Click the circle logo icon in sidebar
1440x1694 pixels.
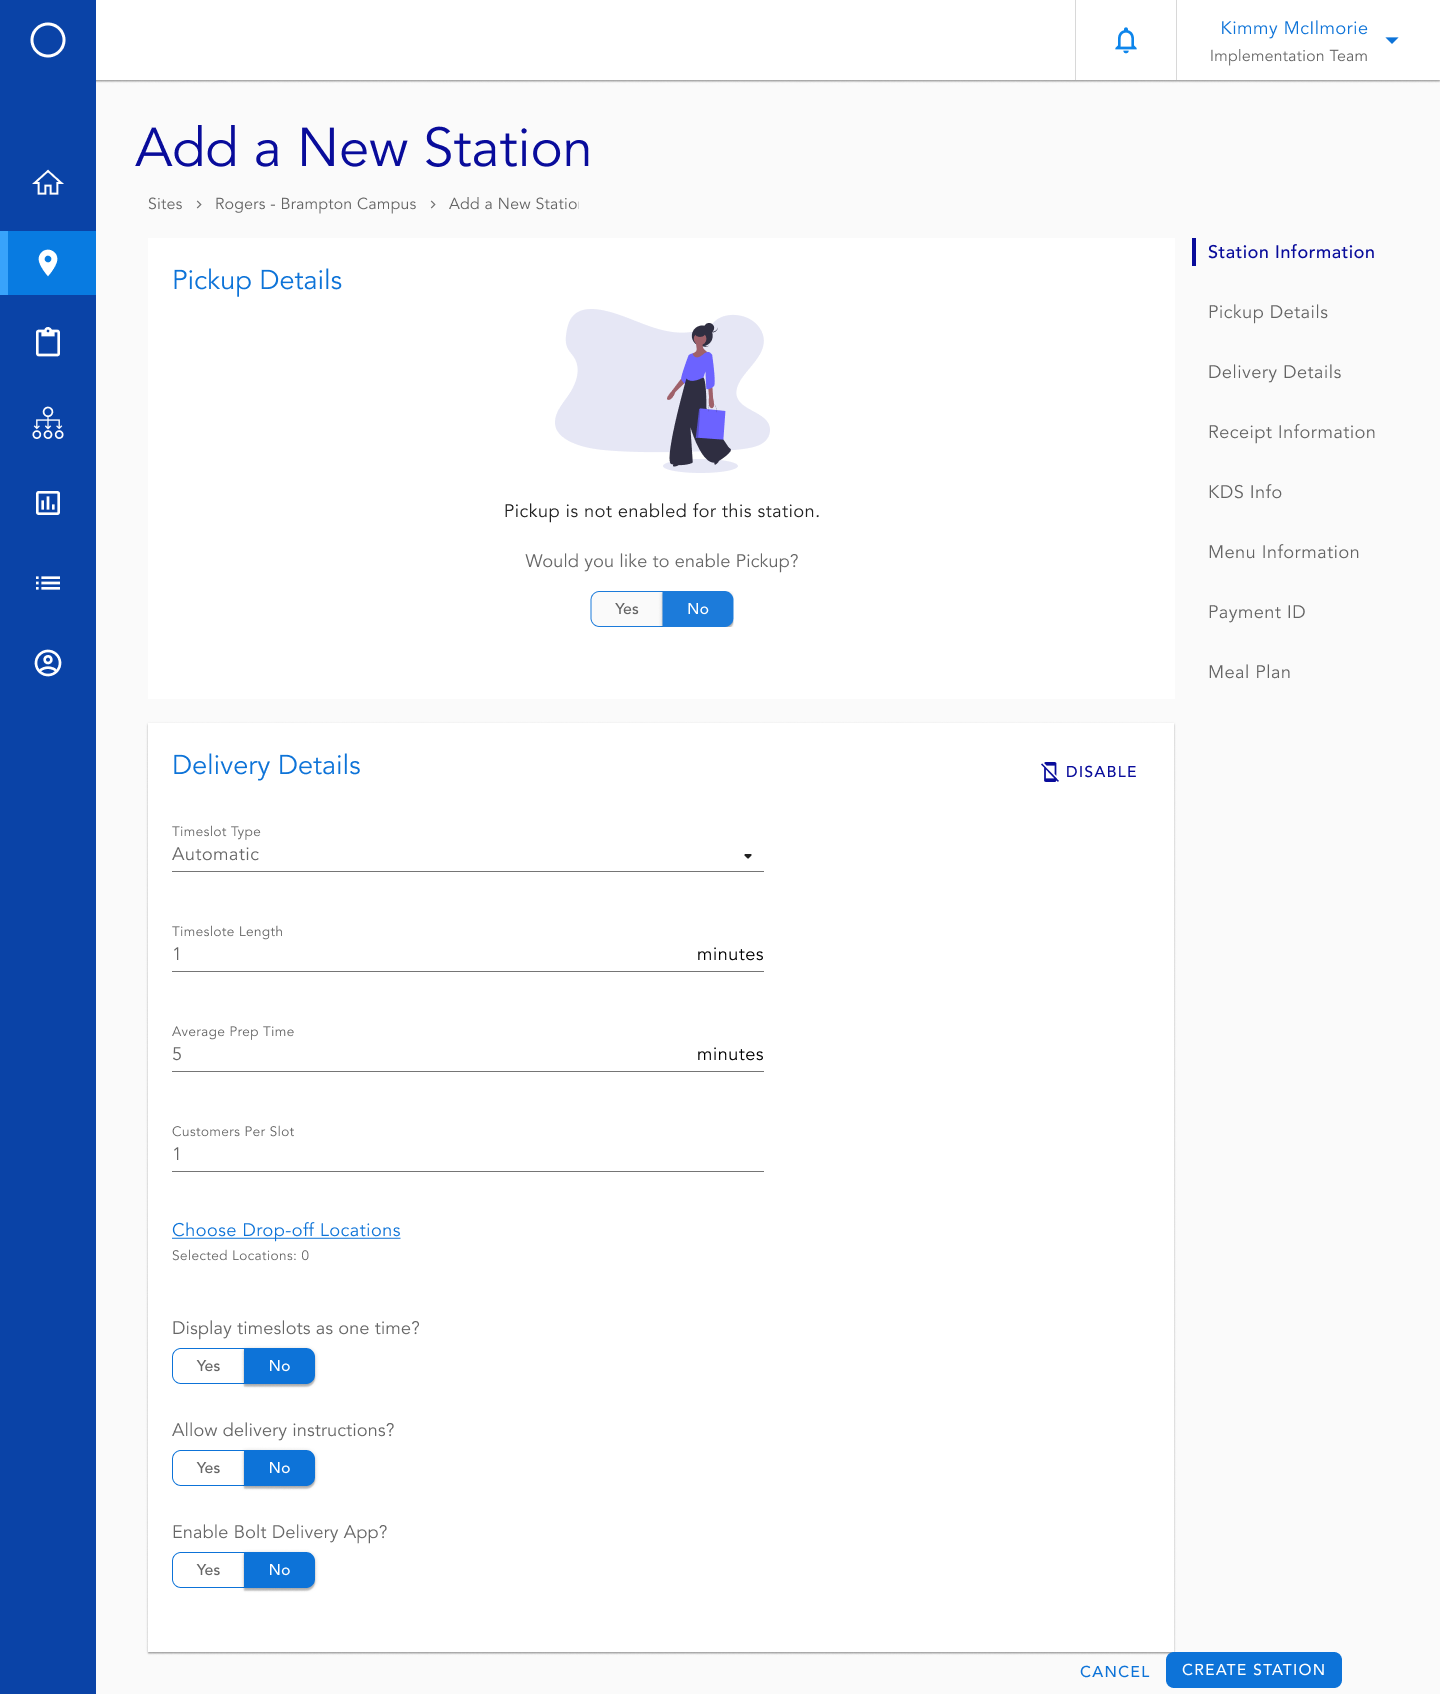[48, 40]
